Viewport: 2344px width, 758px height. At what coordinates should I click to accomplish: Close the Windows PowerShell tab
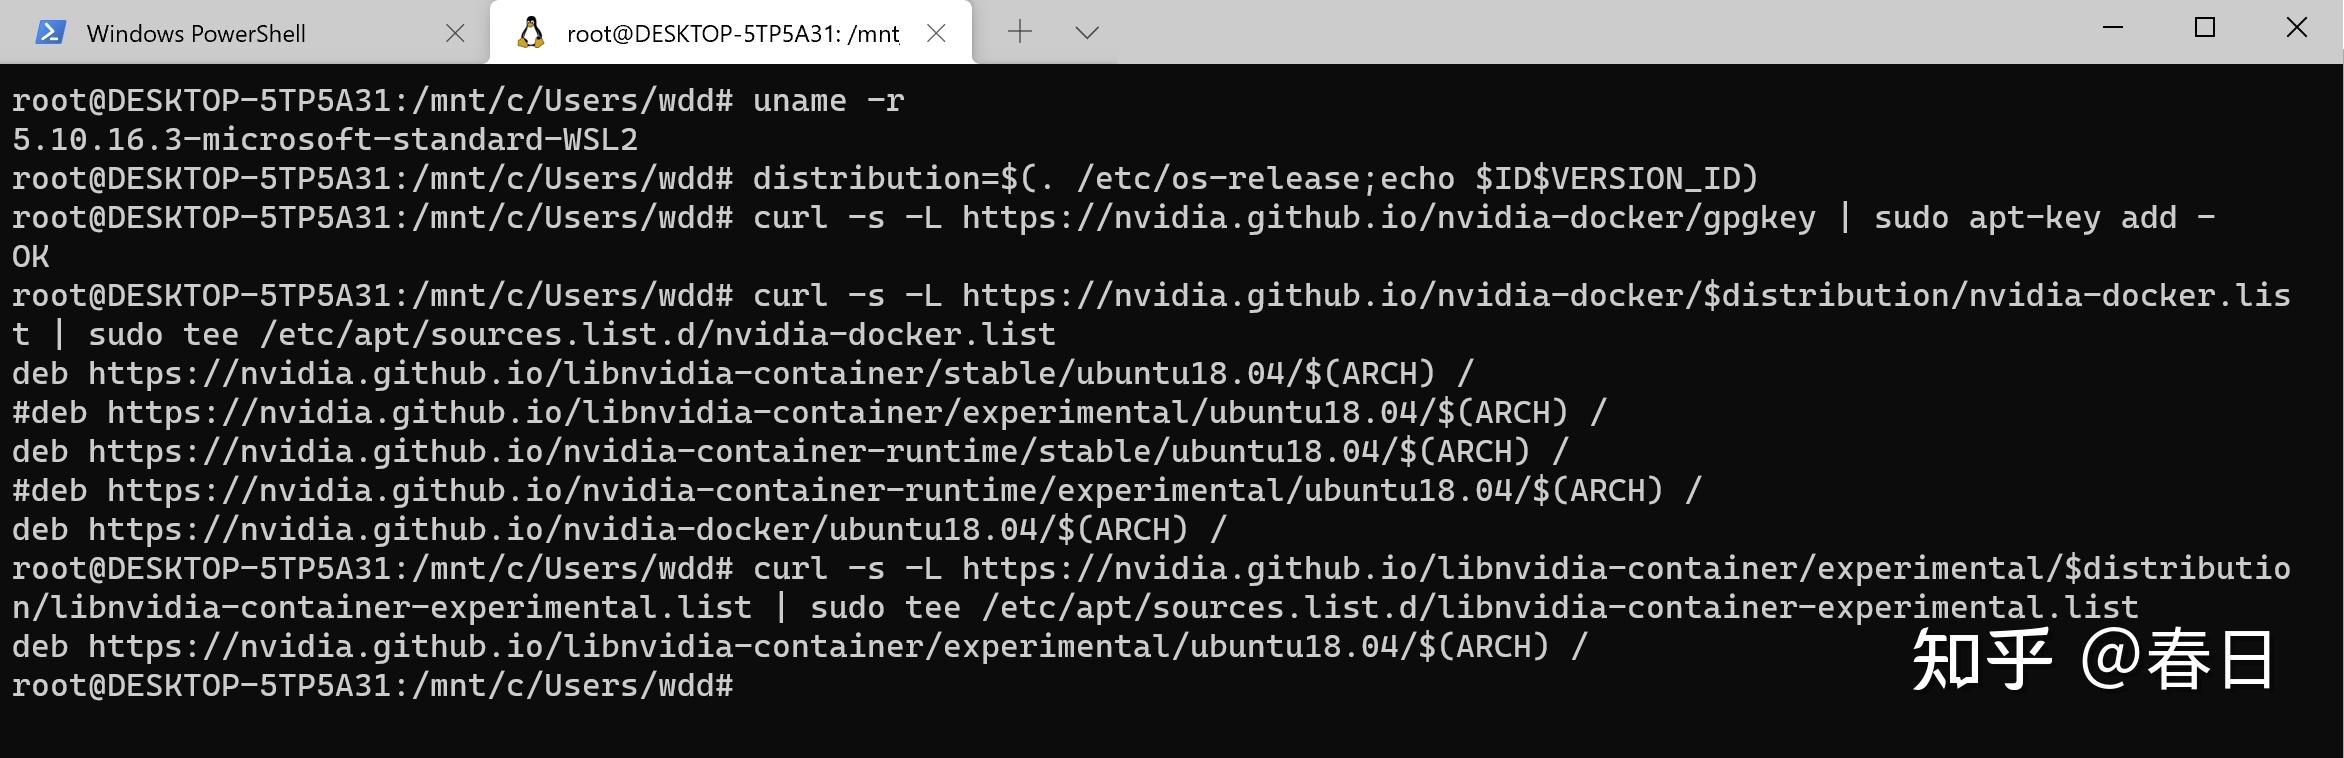pyautogui.click(x=455, y=31)
